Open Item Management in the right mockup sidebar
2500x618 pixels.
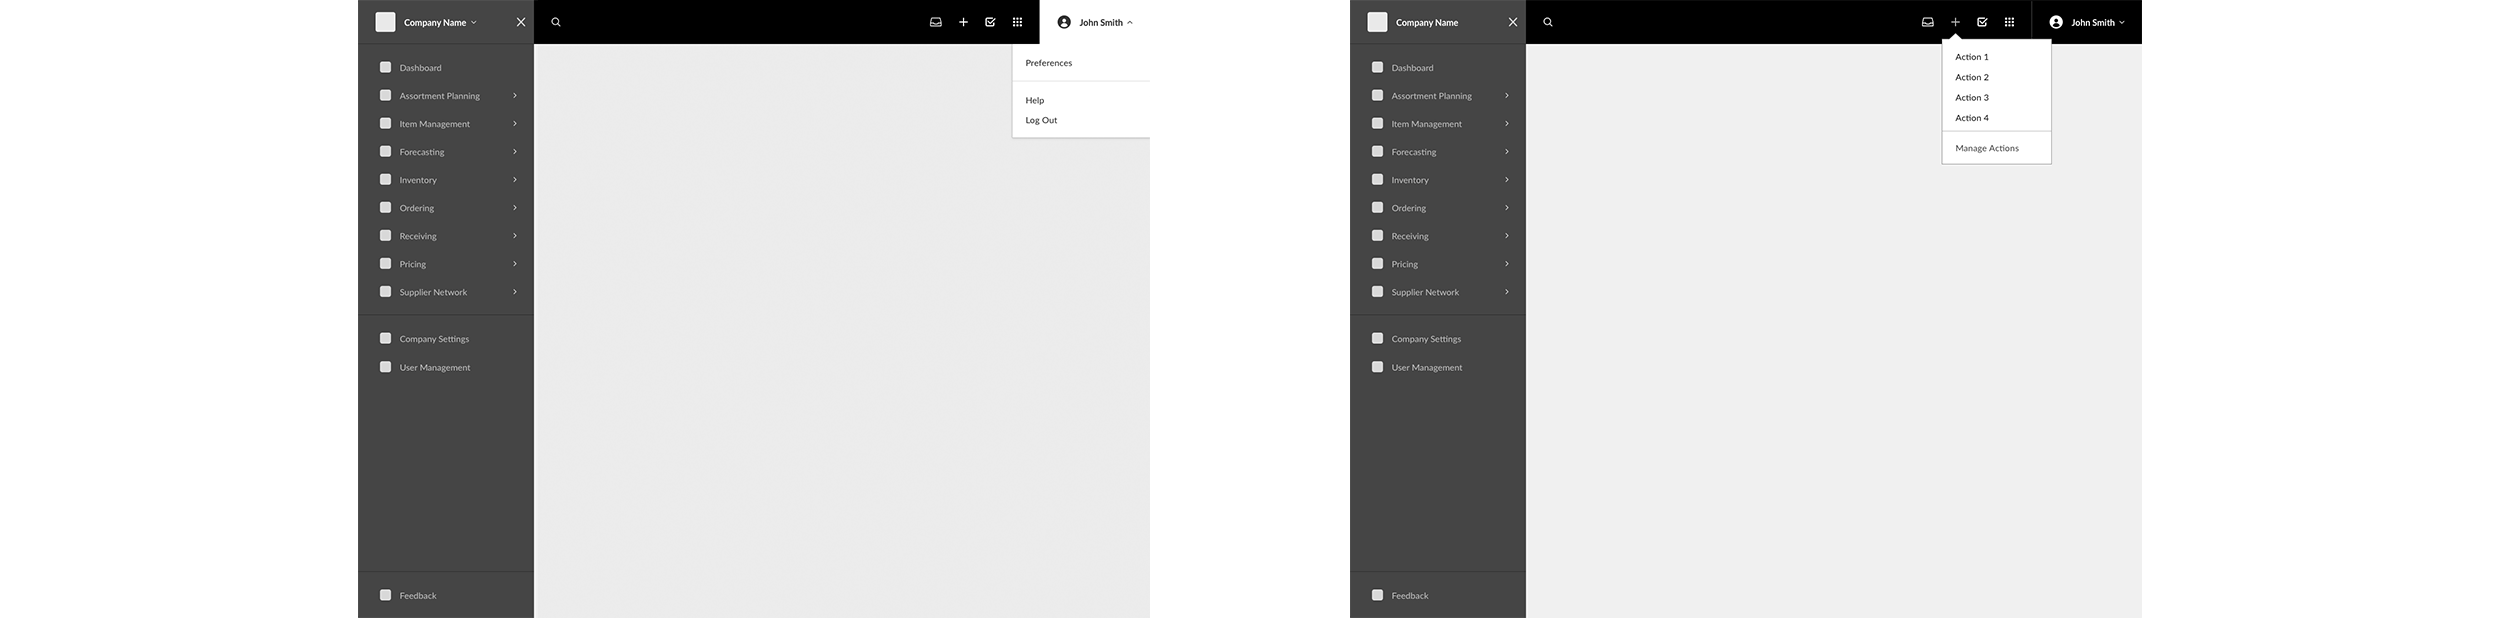point(1426,124)
